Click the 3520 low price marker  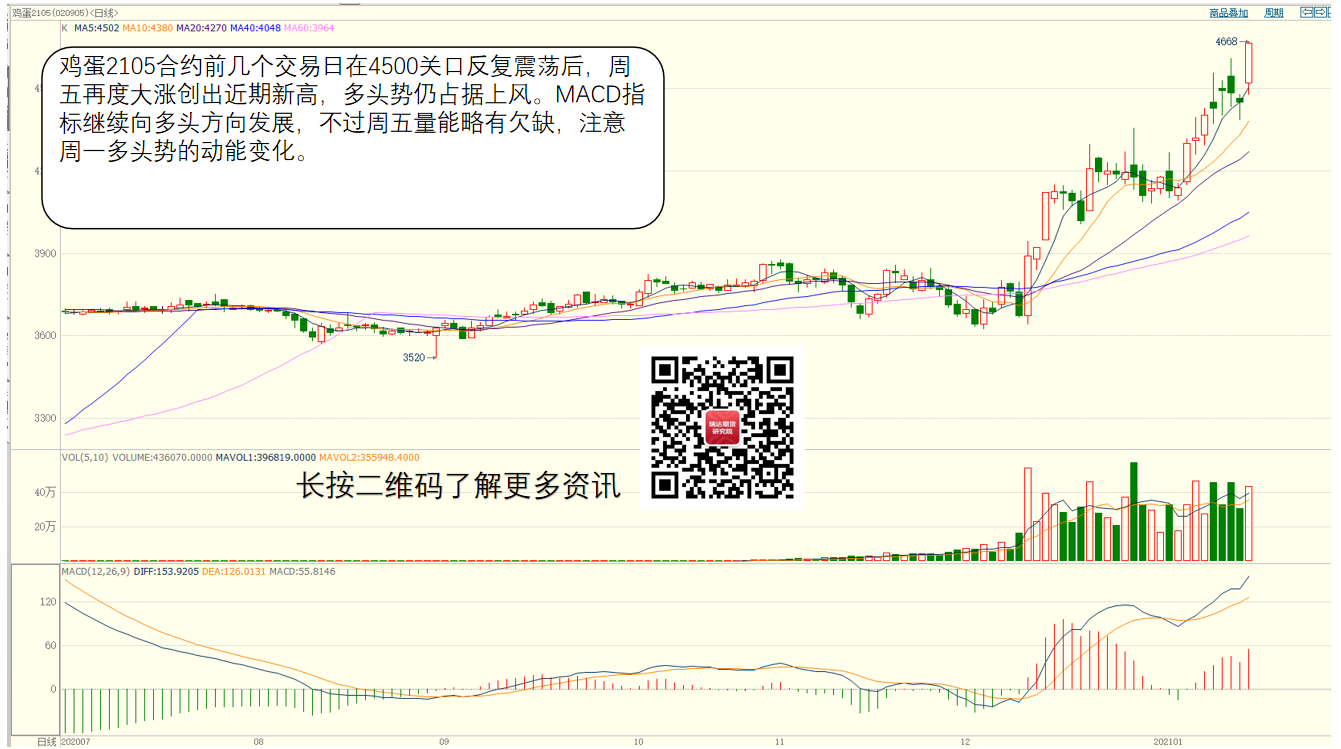[414, 357]
